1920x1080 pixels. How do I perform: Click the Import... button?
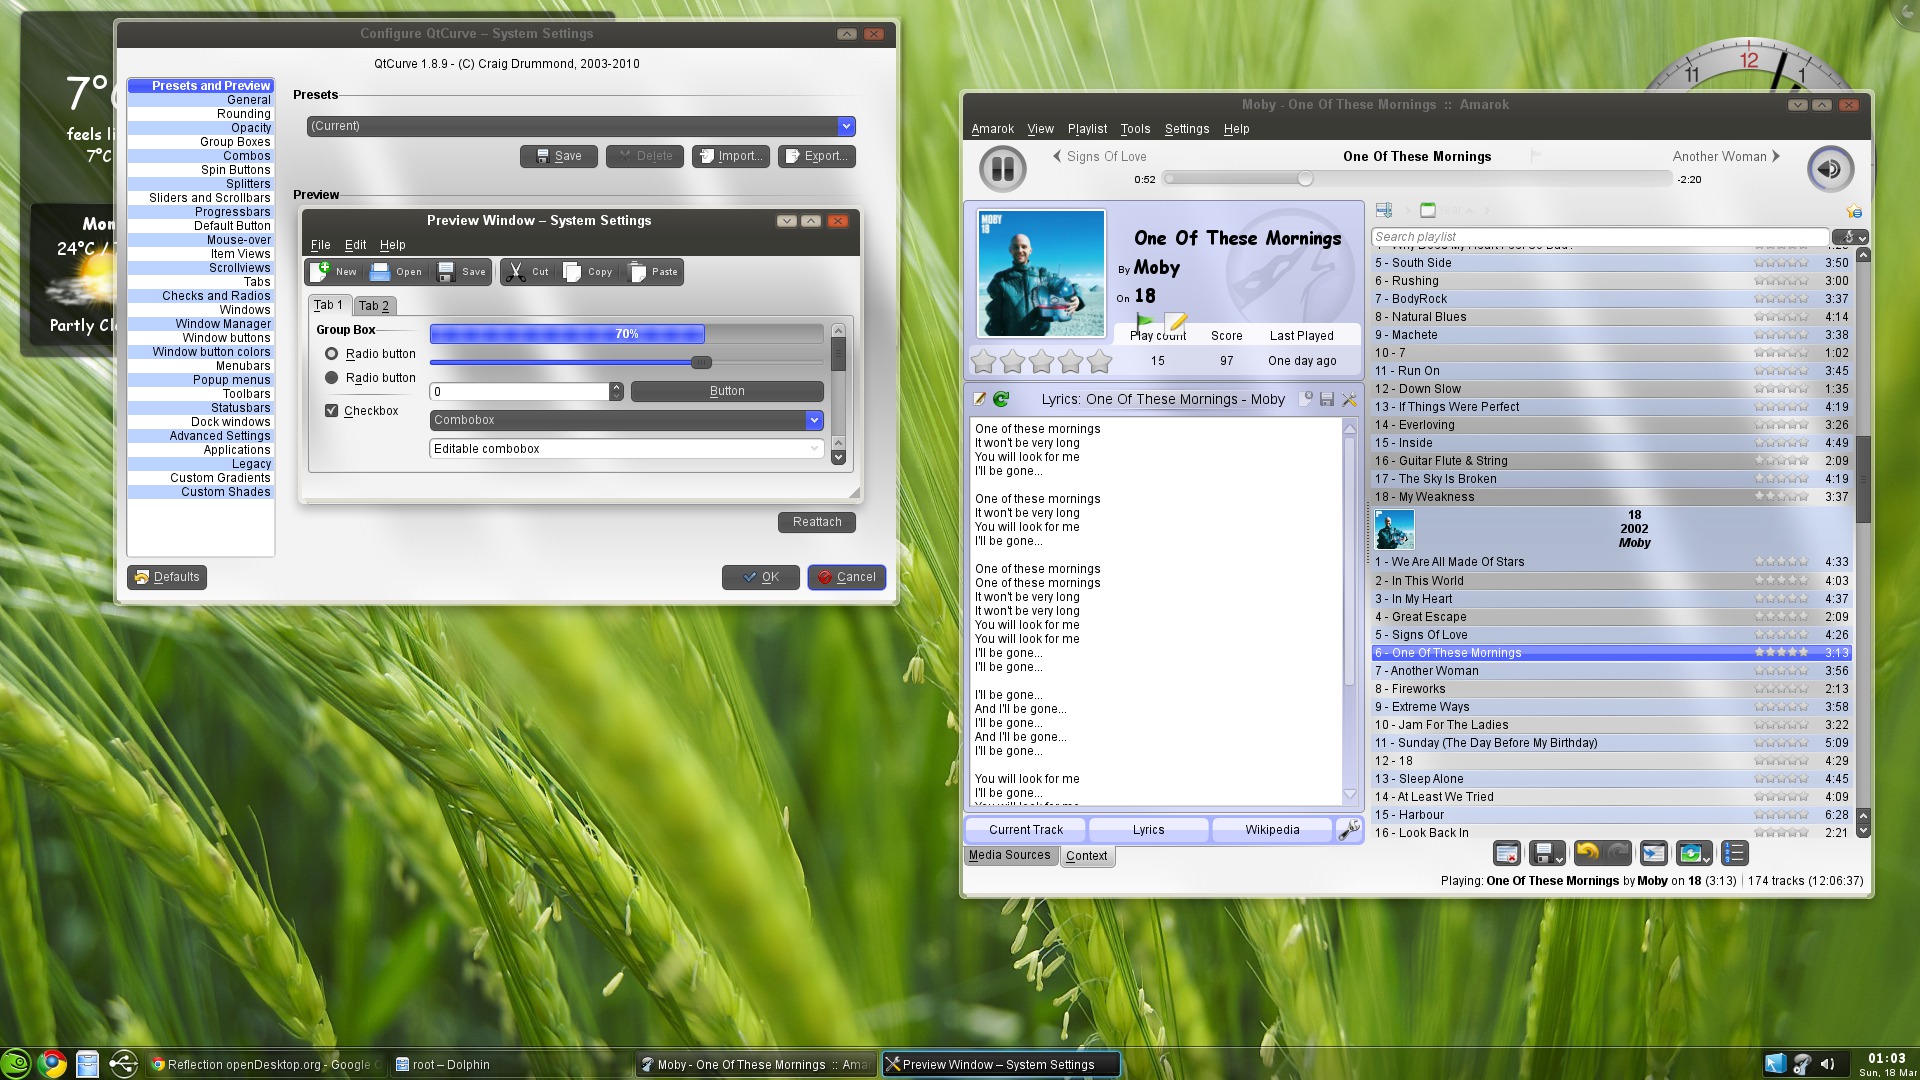(731, 156)
